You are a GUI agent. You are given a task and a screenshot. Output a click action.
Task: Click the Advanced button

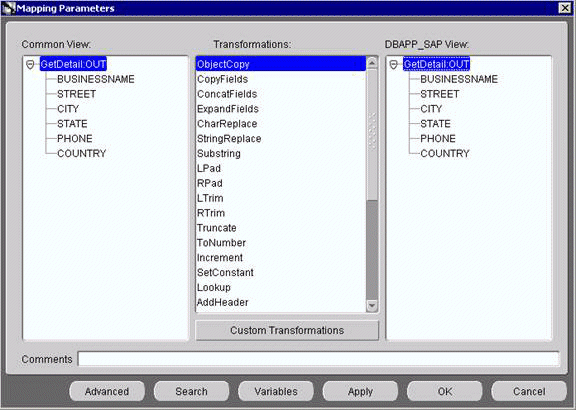pyautogui.click(x=107, y=391)
